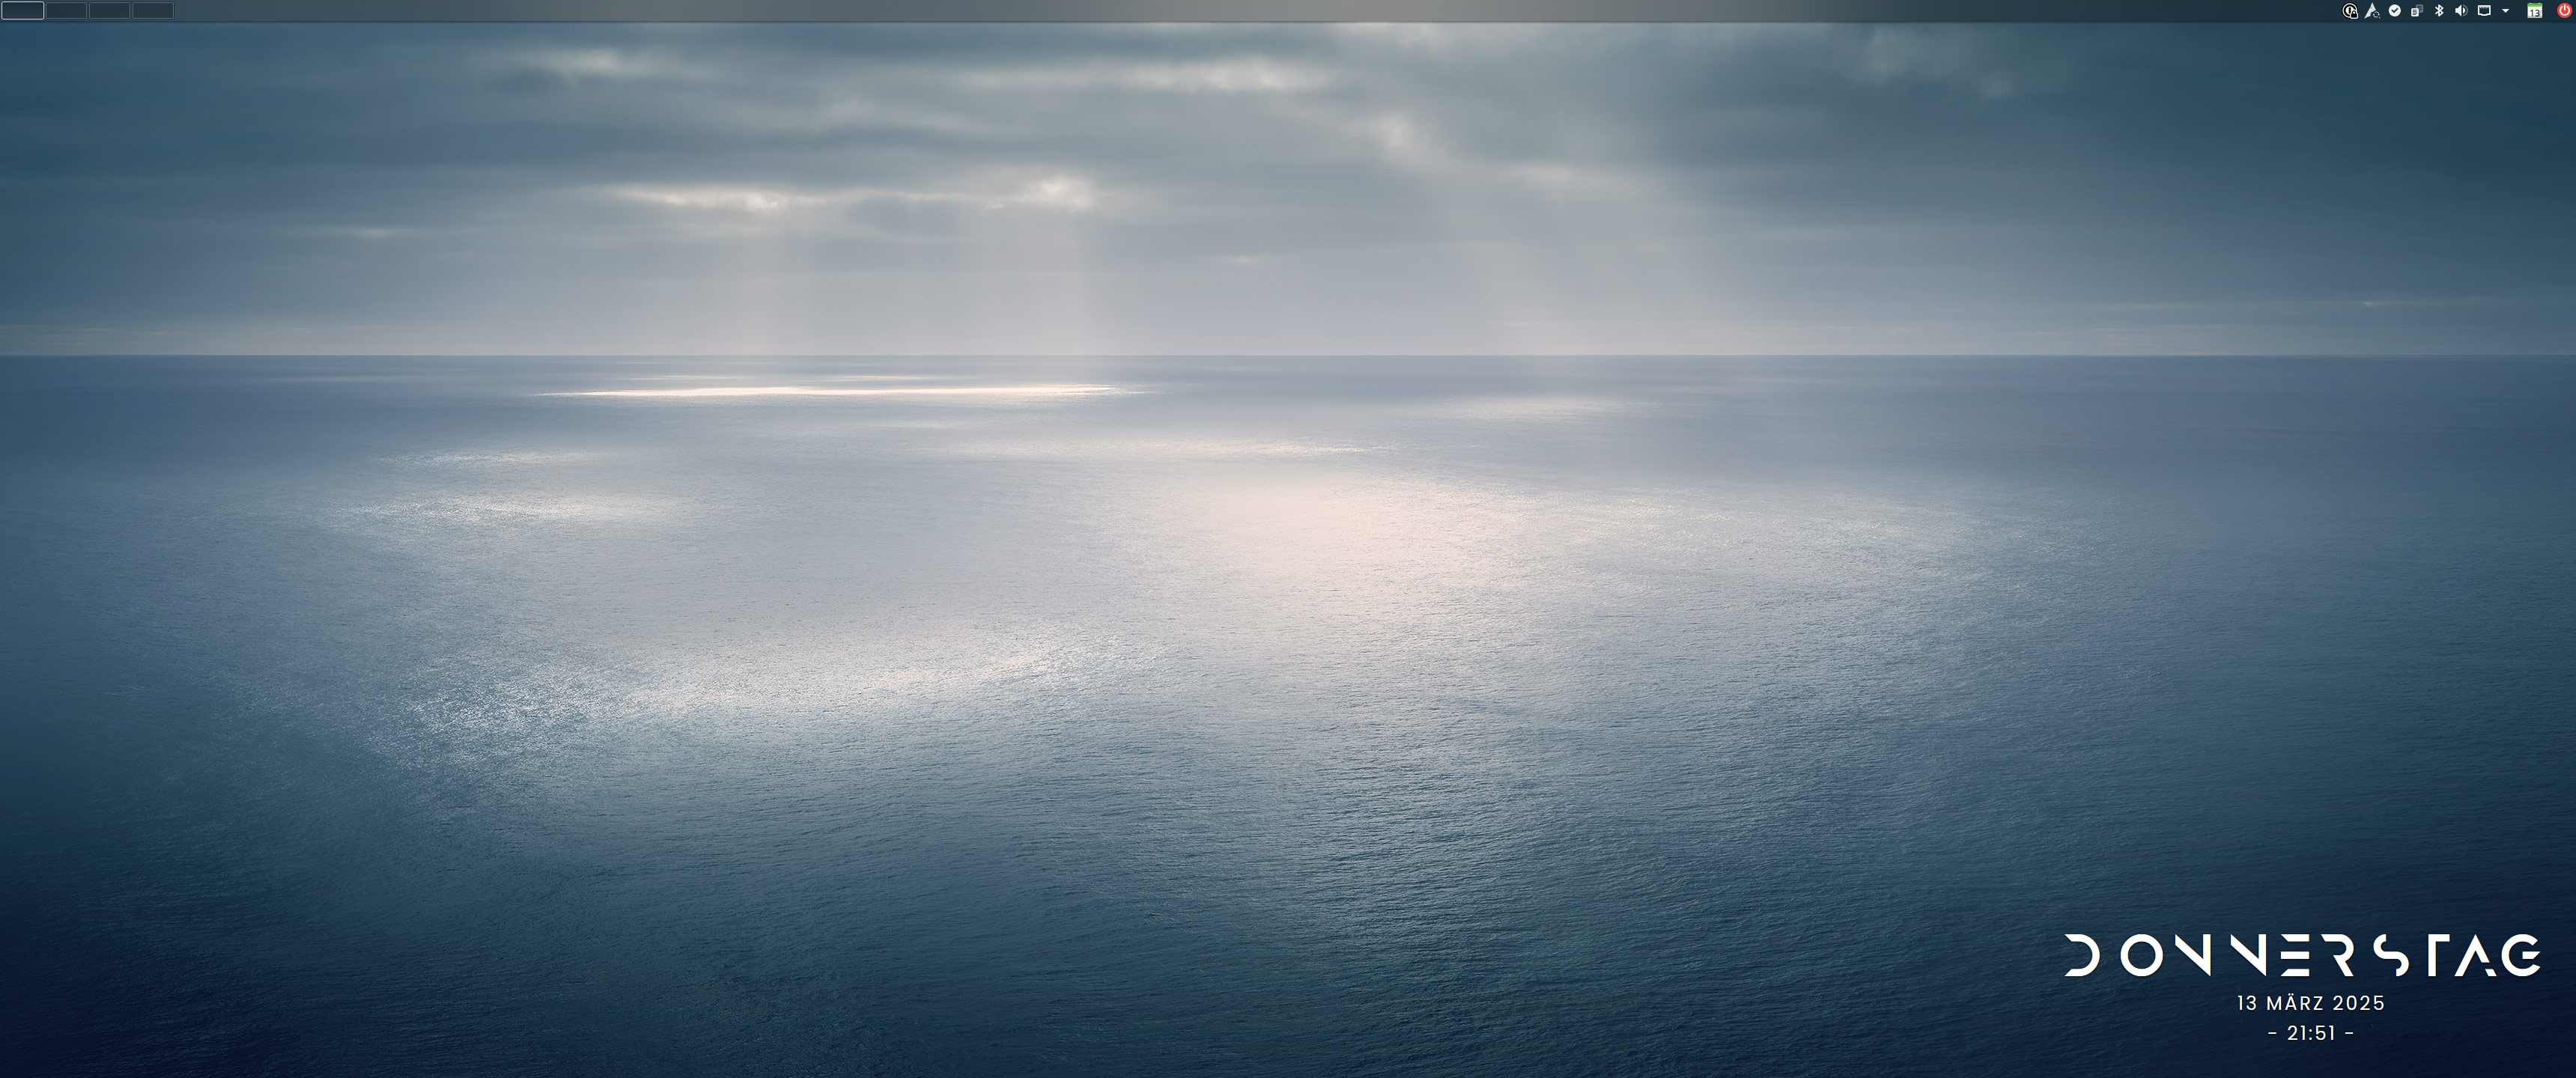Switch to the fourth workspace
2576x1078 pixels.
153,10
